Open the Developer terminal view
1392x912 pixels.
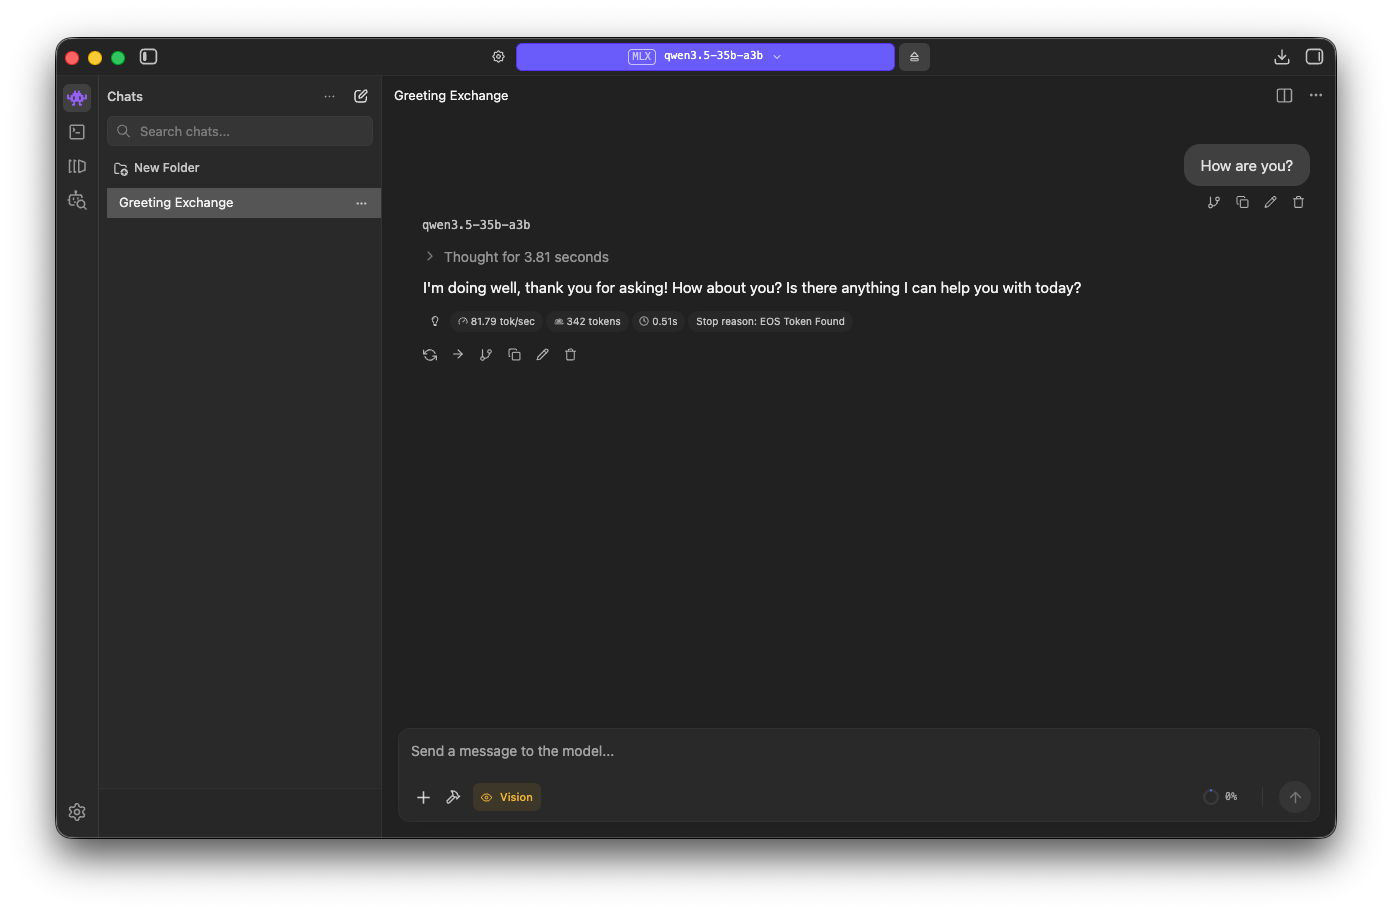point(77,131)
